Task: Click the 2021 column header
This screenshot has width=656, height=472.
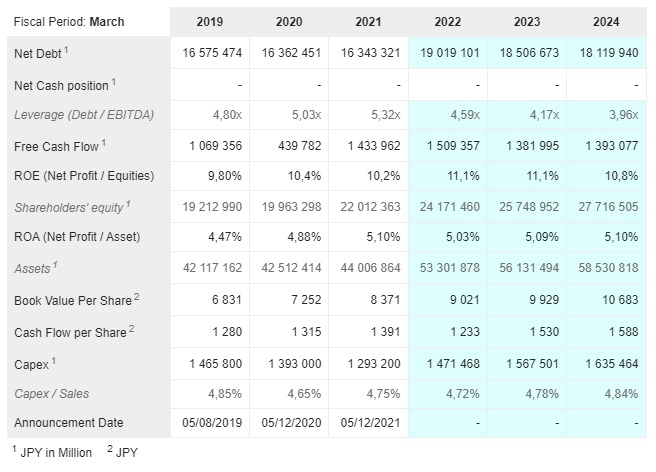Action: click(x=369, y=22)
